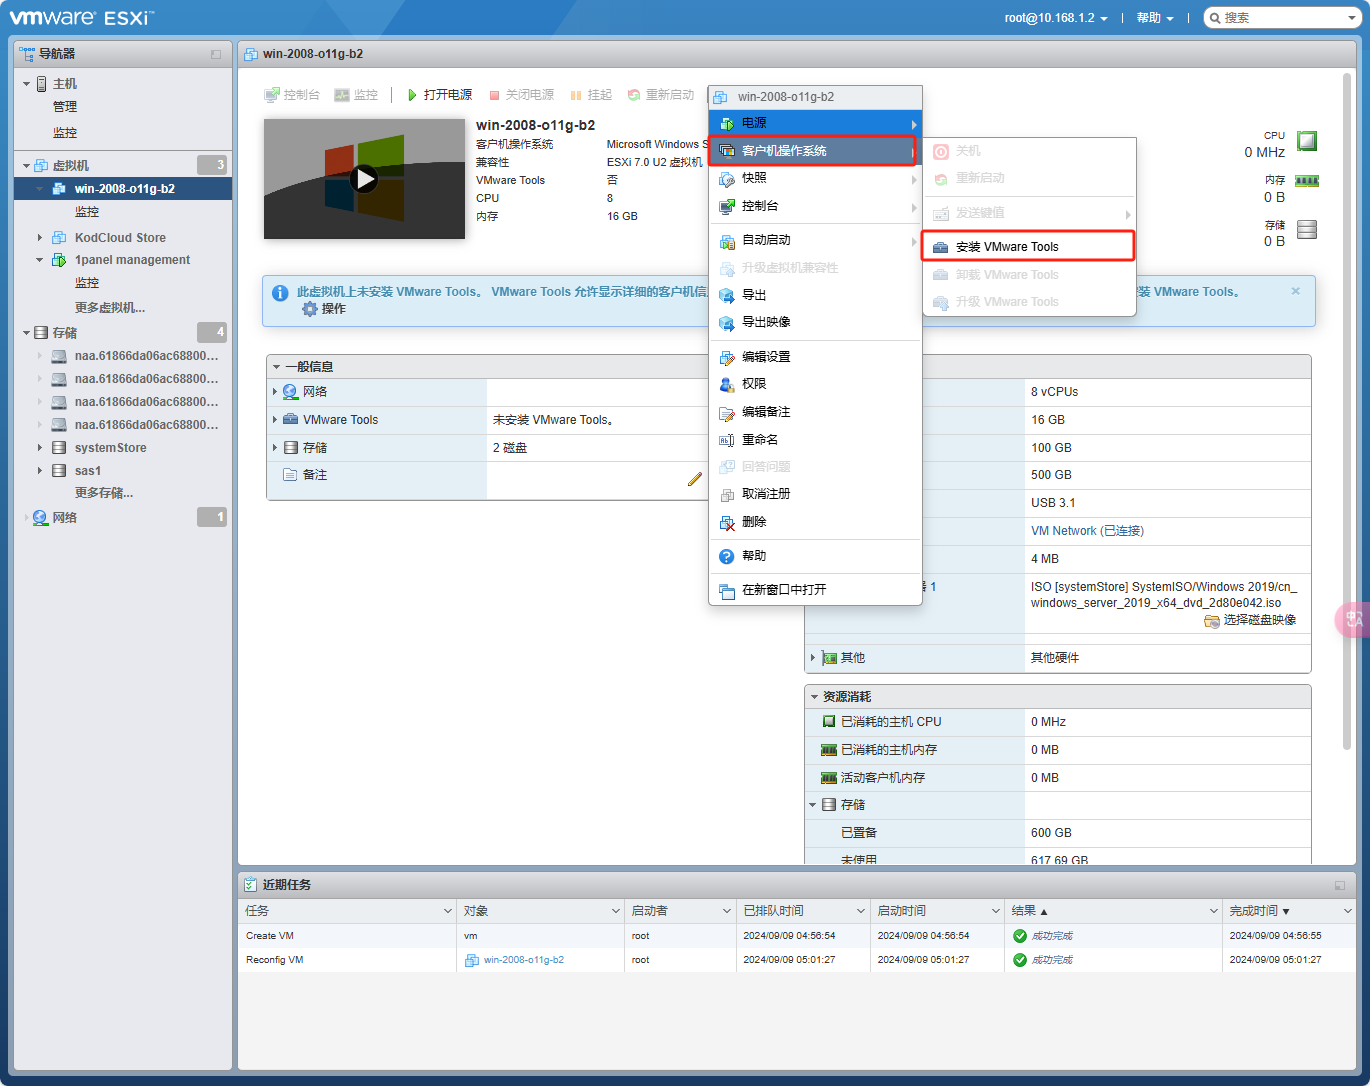Expand the KodCloud Store VM node
This screenshot has width=1370, height=1086.
coord(40,238)
